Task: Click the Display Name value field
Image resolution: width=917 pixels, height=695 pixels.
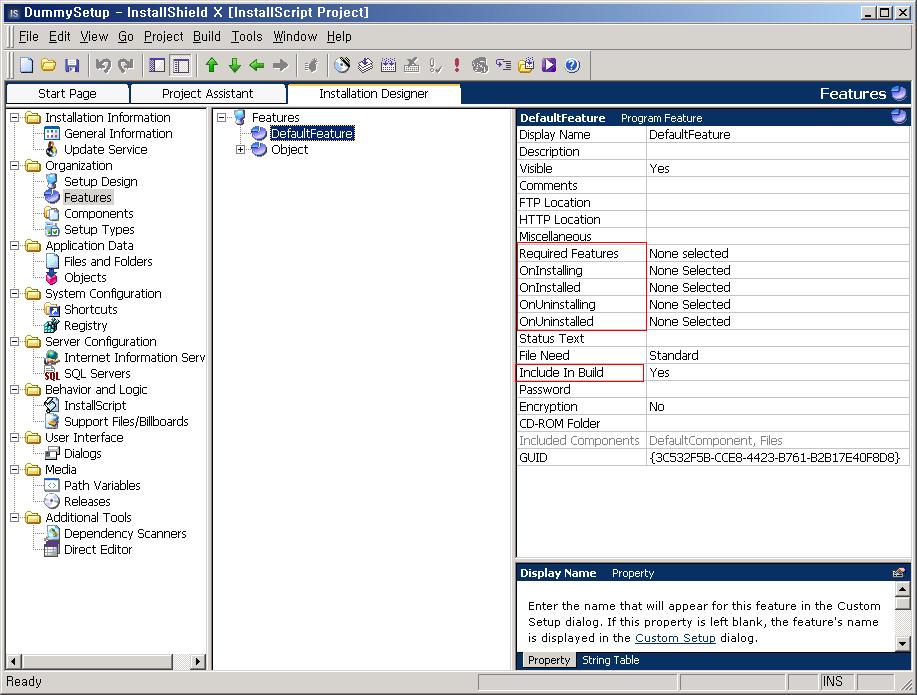Action: (778, 135)
